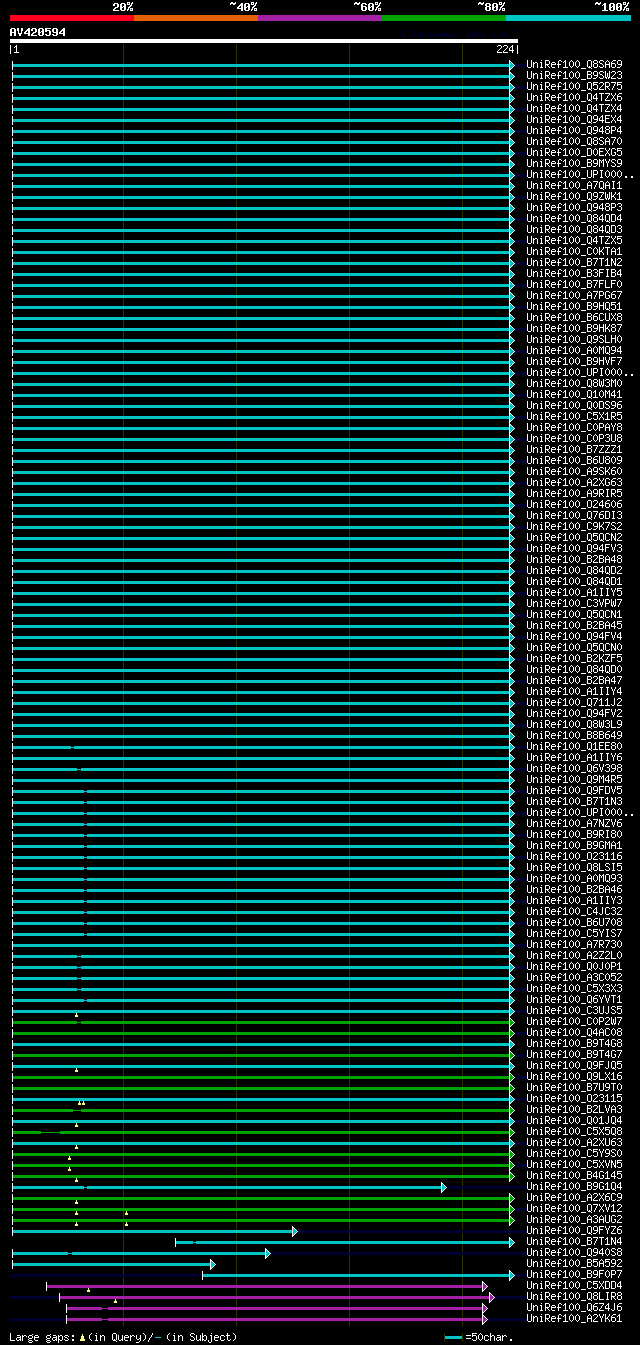Select the UniRef100_B7FLF0 label
The image size is (640, 1345).
pos(574,284)
